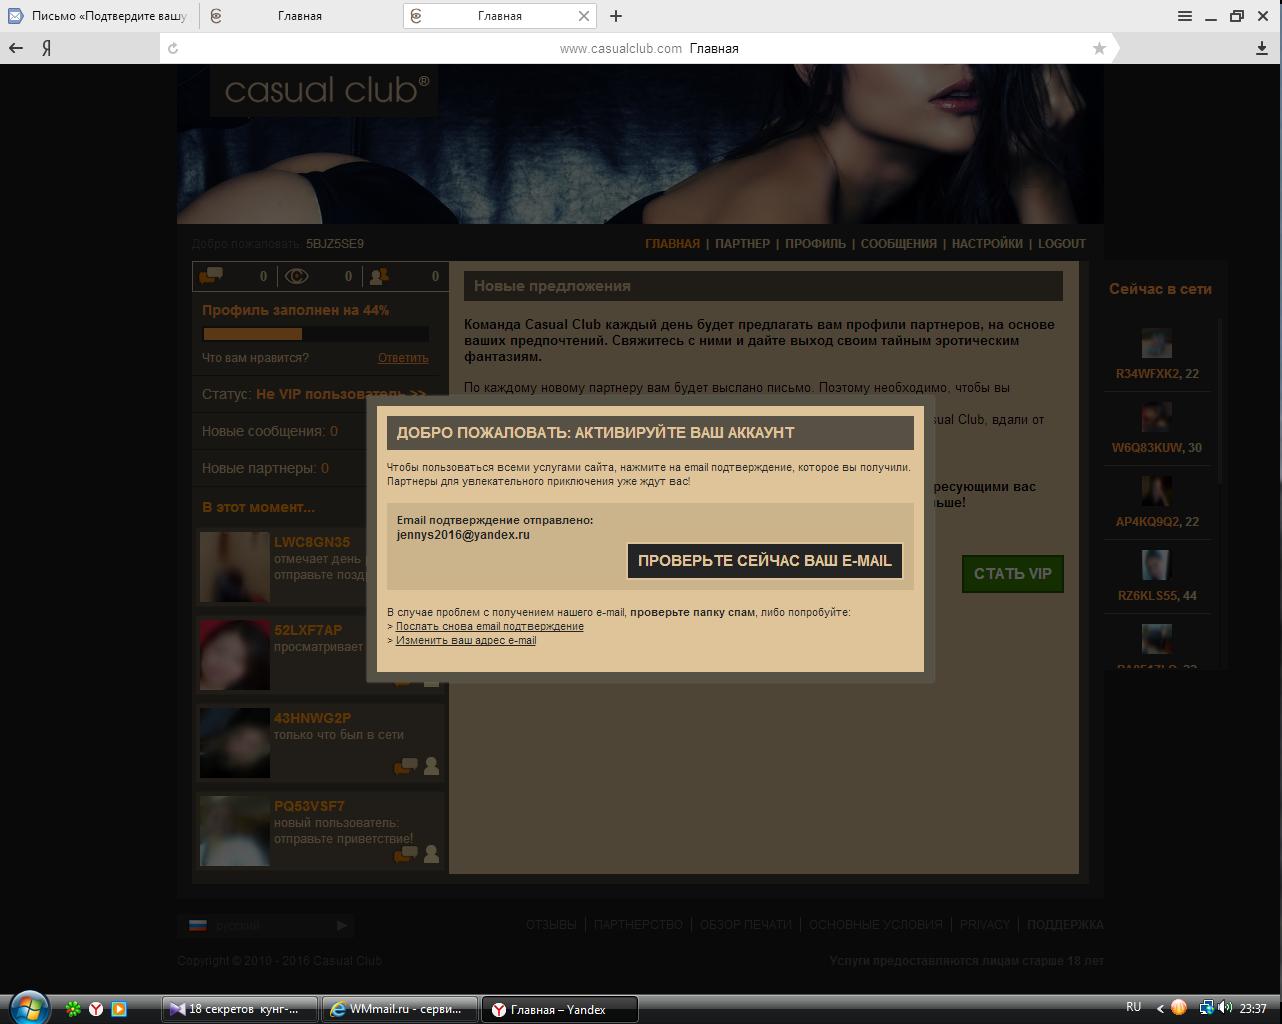Close the active 'Главная' tab

coord(584,16)
